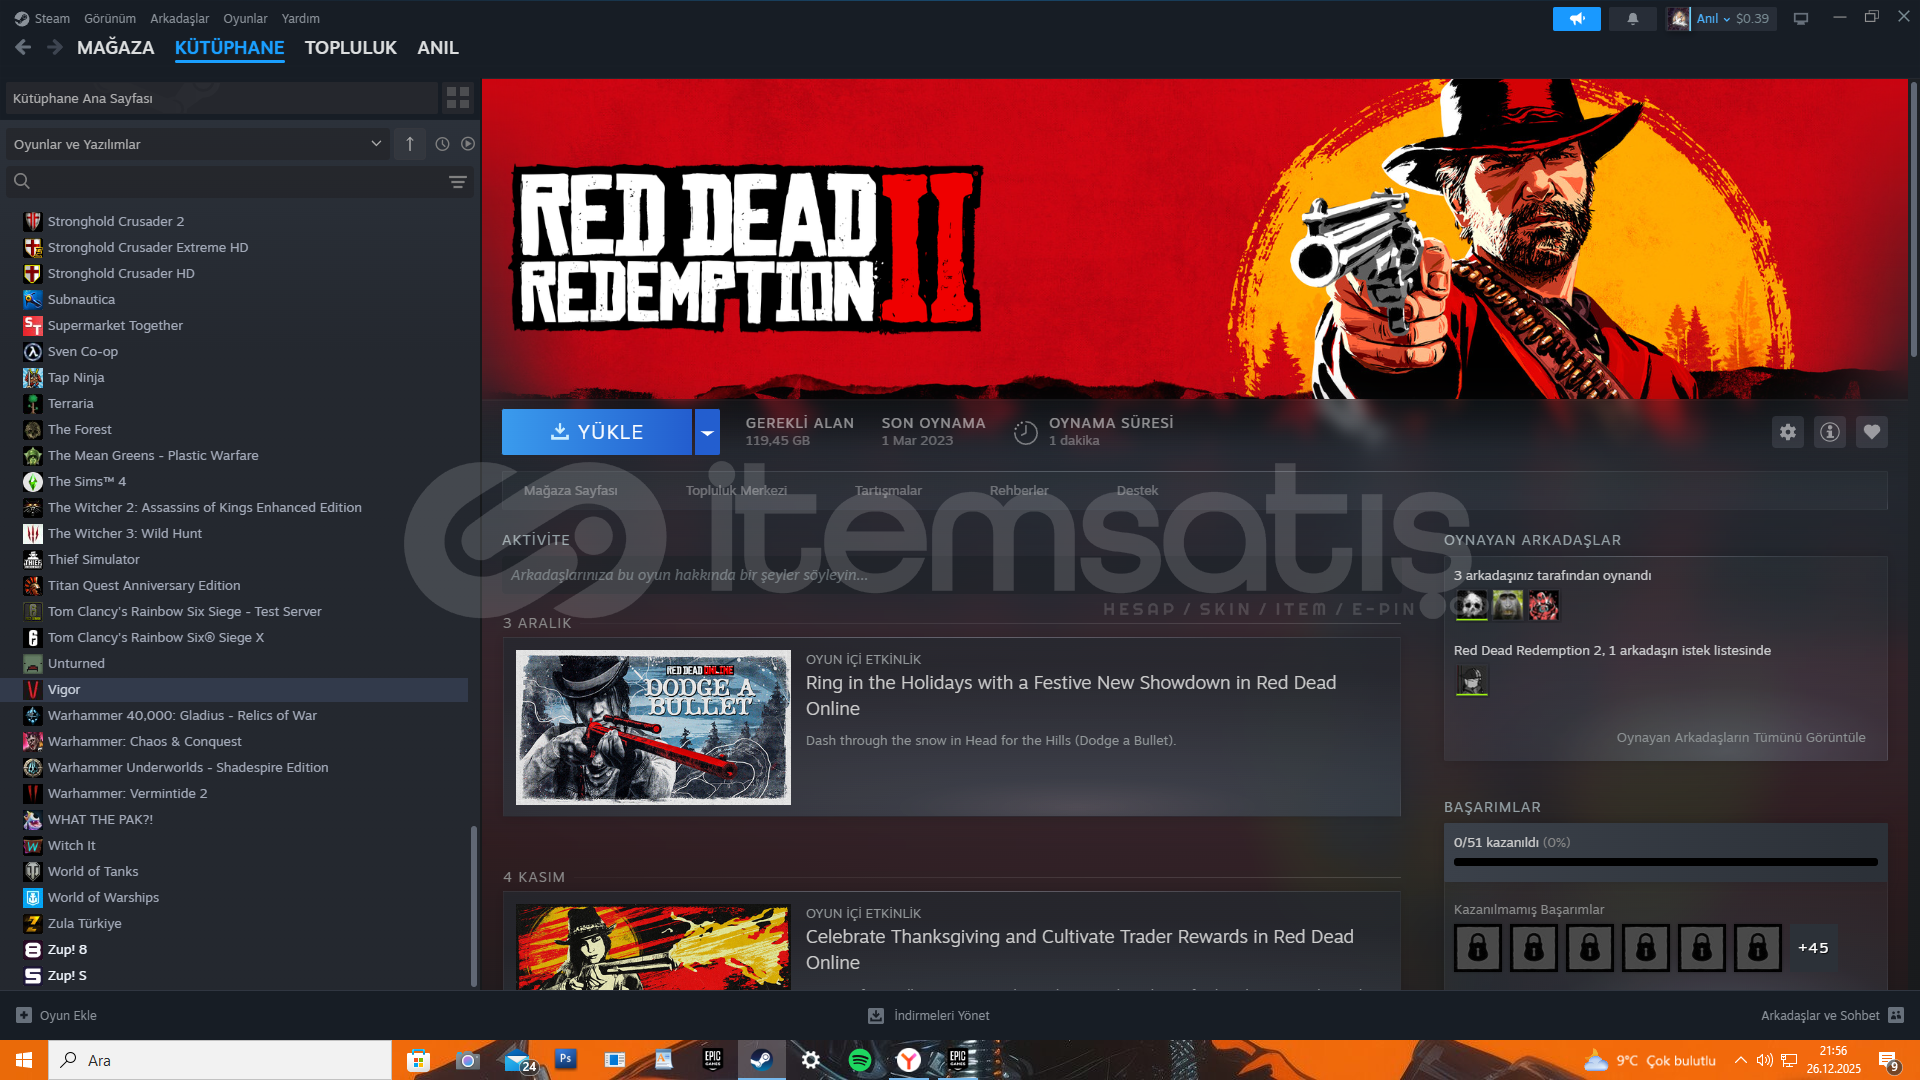Switch to the TOPLULUK tab

[x=350, y=47]
